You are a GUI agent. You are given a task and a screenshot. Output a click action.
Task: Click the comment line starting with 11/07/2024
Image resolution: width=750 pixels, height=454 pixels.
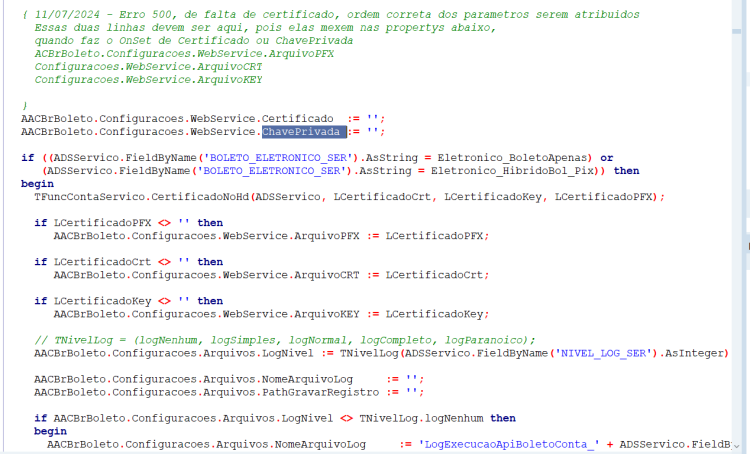pos(331,15)
